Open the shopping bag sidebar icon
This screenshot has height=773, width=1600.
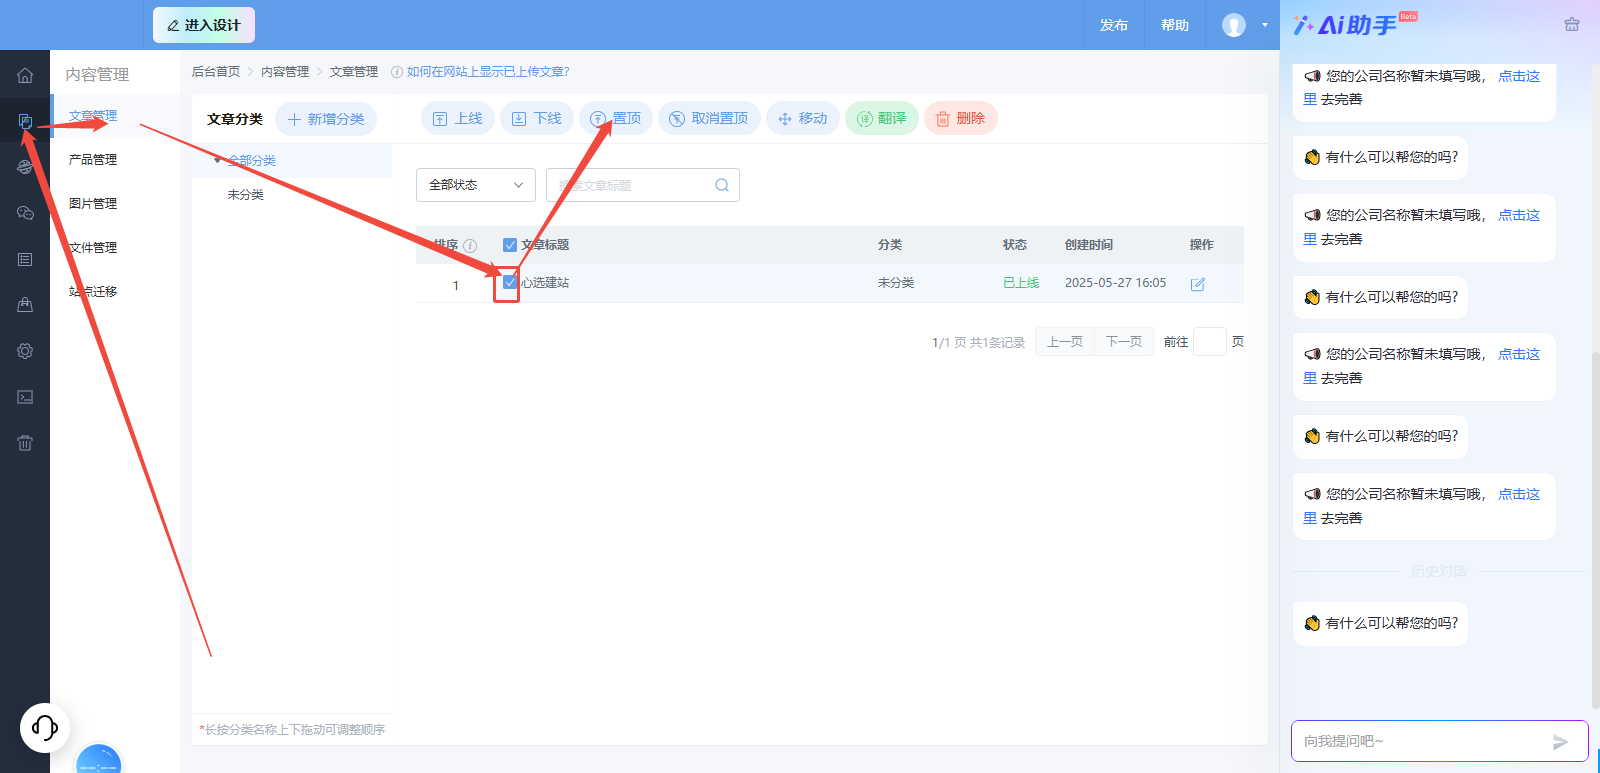point(25,305)
